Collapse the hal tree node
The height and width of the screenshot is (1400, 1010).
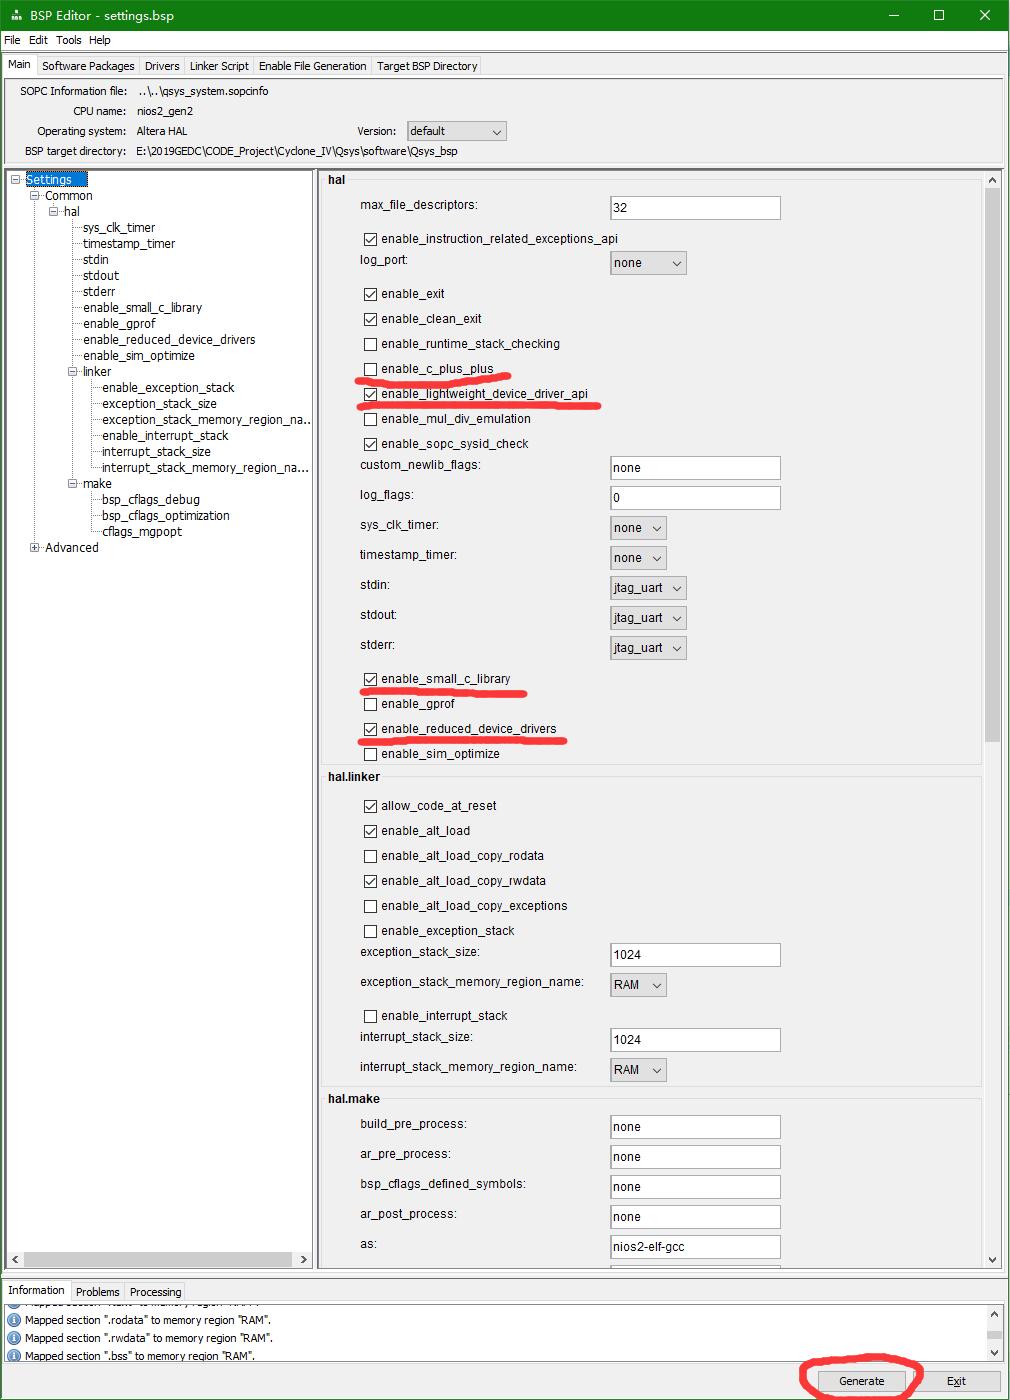tap(54, 212)
